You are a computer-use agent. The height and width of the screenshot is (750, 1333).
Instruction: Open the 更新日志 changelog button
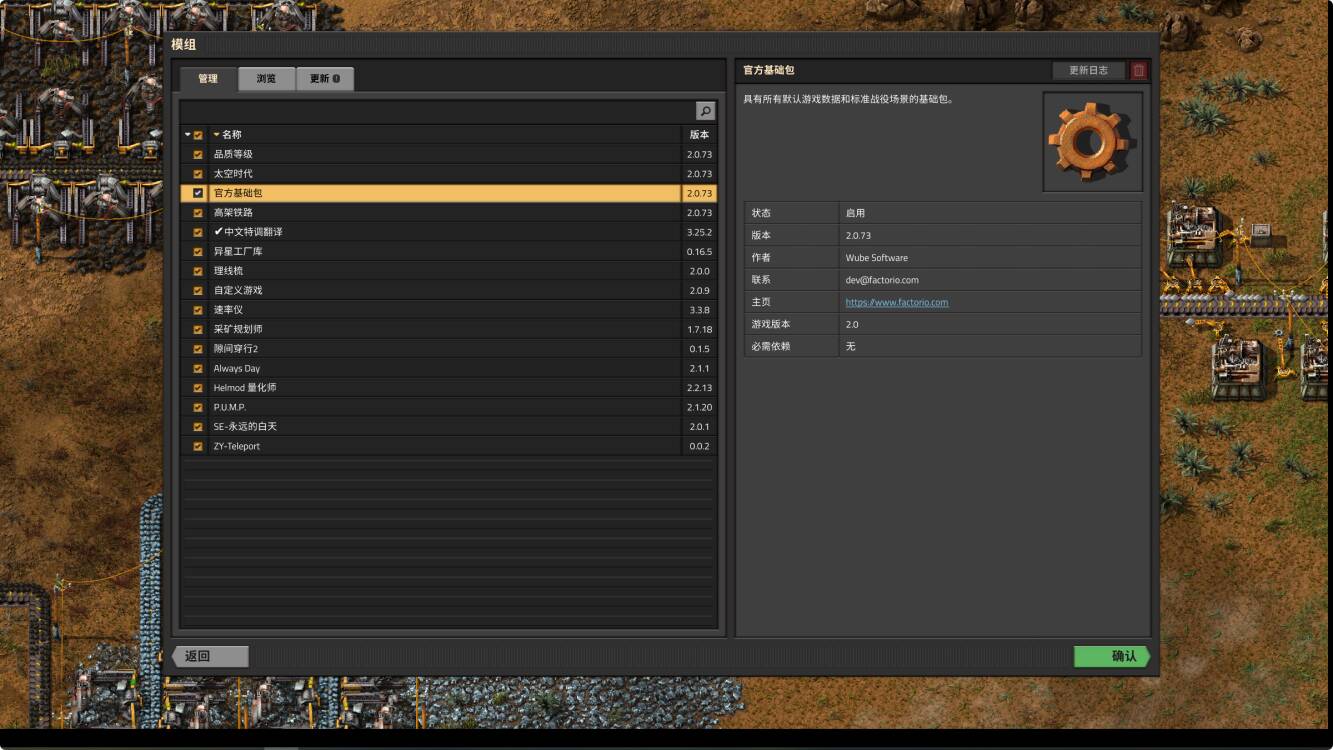(1088, 70)
